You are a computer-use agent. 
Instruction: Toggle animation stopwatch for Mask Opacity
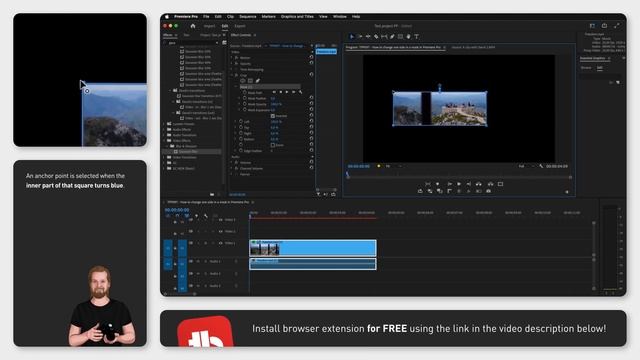pos(245,104)
